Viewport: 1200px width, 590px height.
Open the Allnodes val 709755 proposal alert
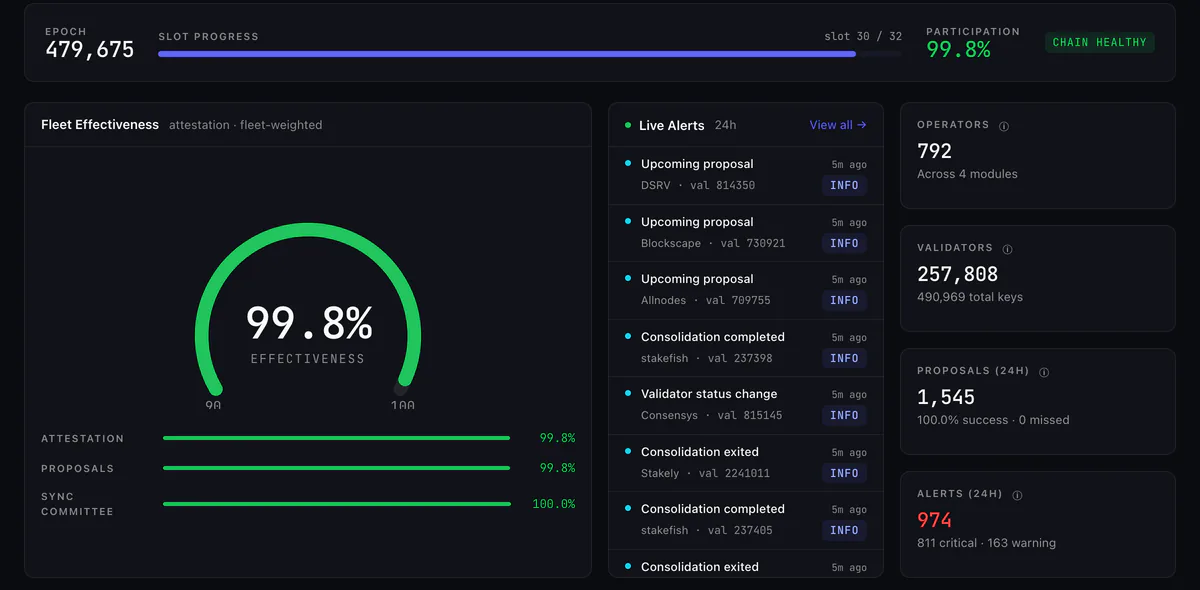click(746, 291)
